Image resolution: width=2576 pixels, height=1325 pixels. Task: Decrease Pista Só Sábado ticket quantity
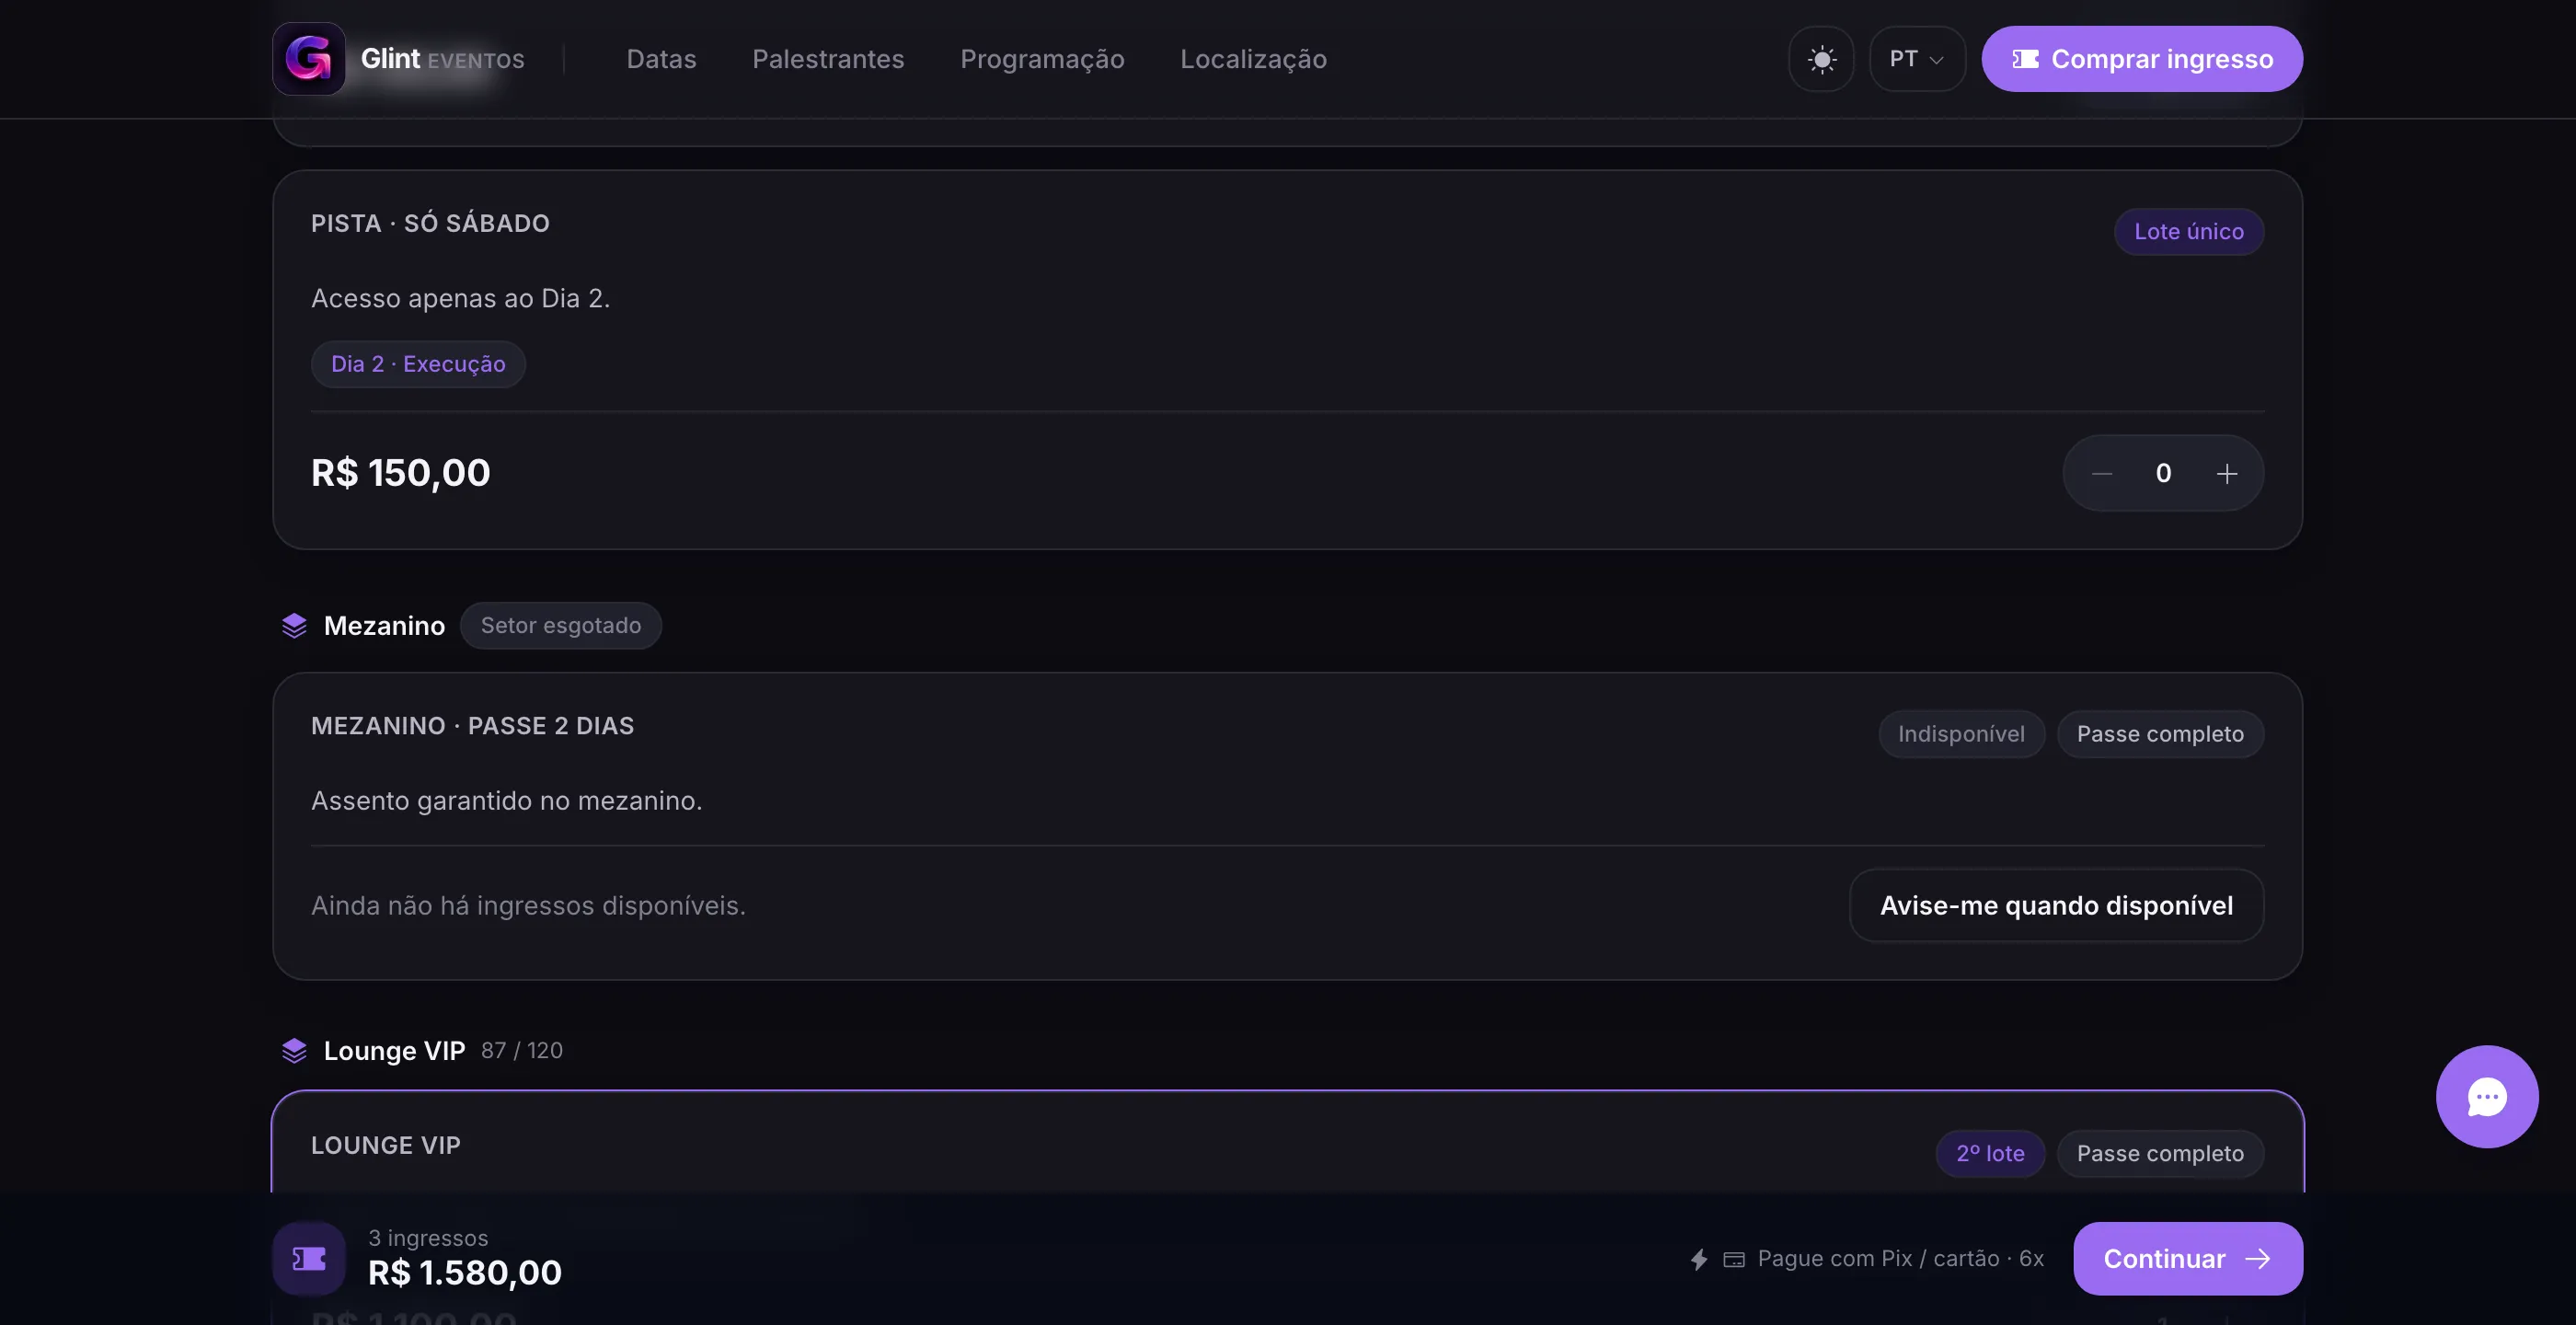click(x=2102, y=473)
